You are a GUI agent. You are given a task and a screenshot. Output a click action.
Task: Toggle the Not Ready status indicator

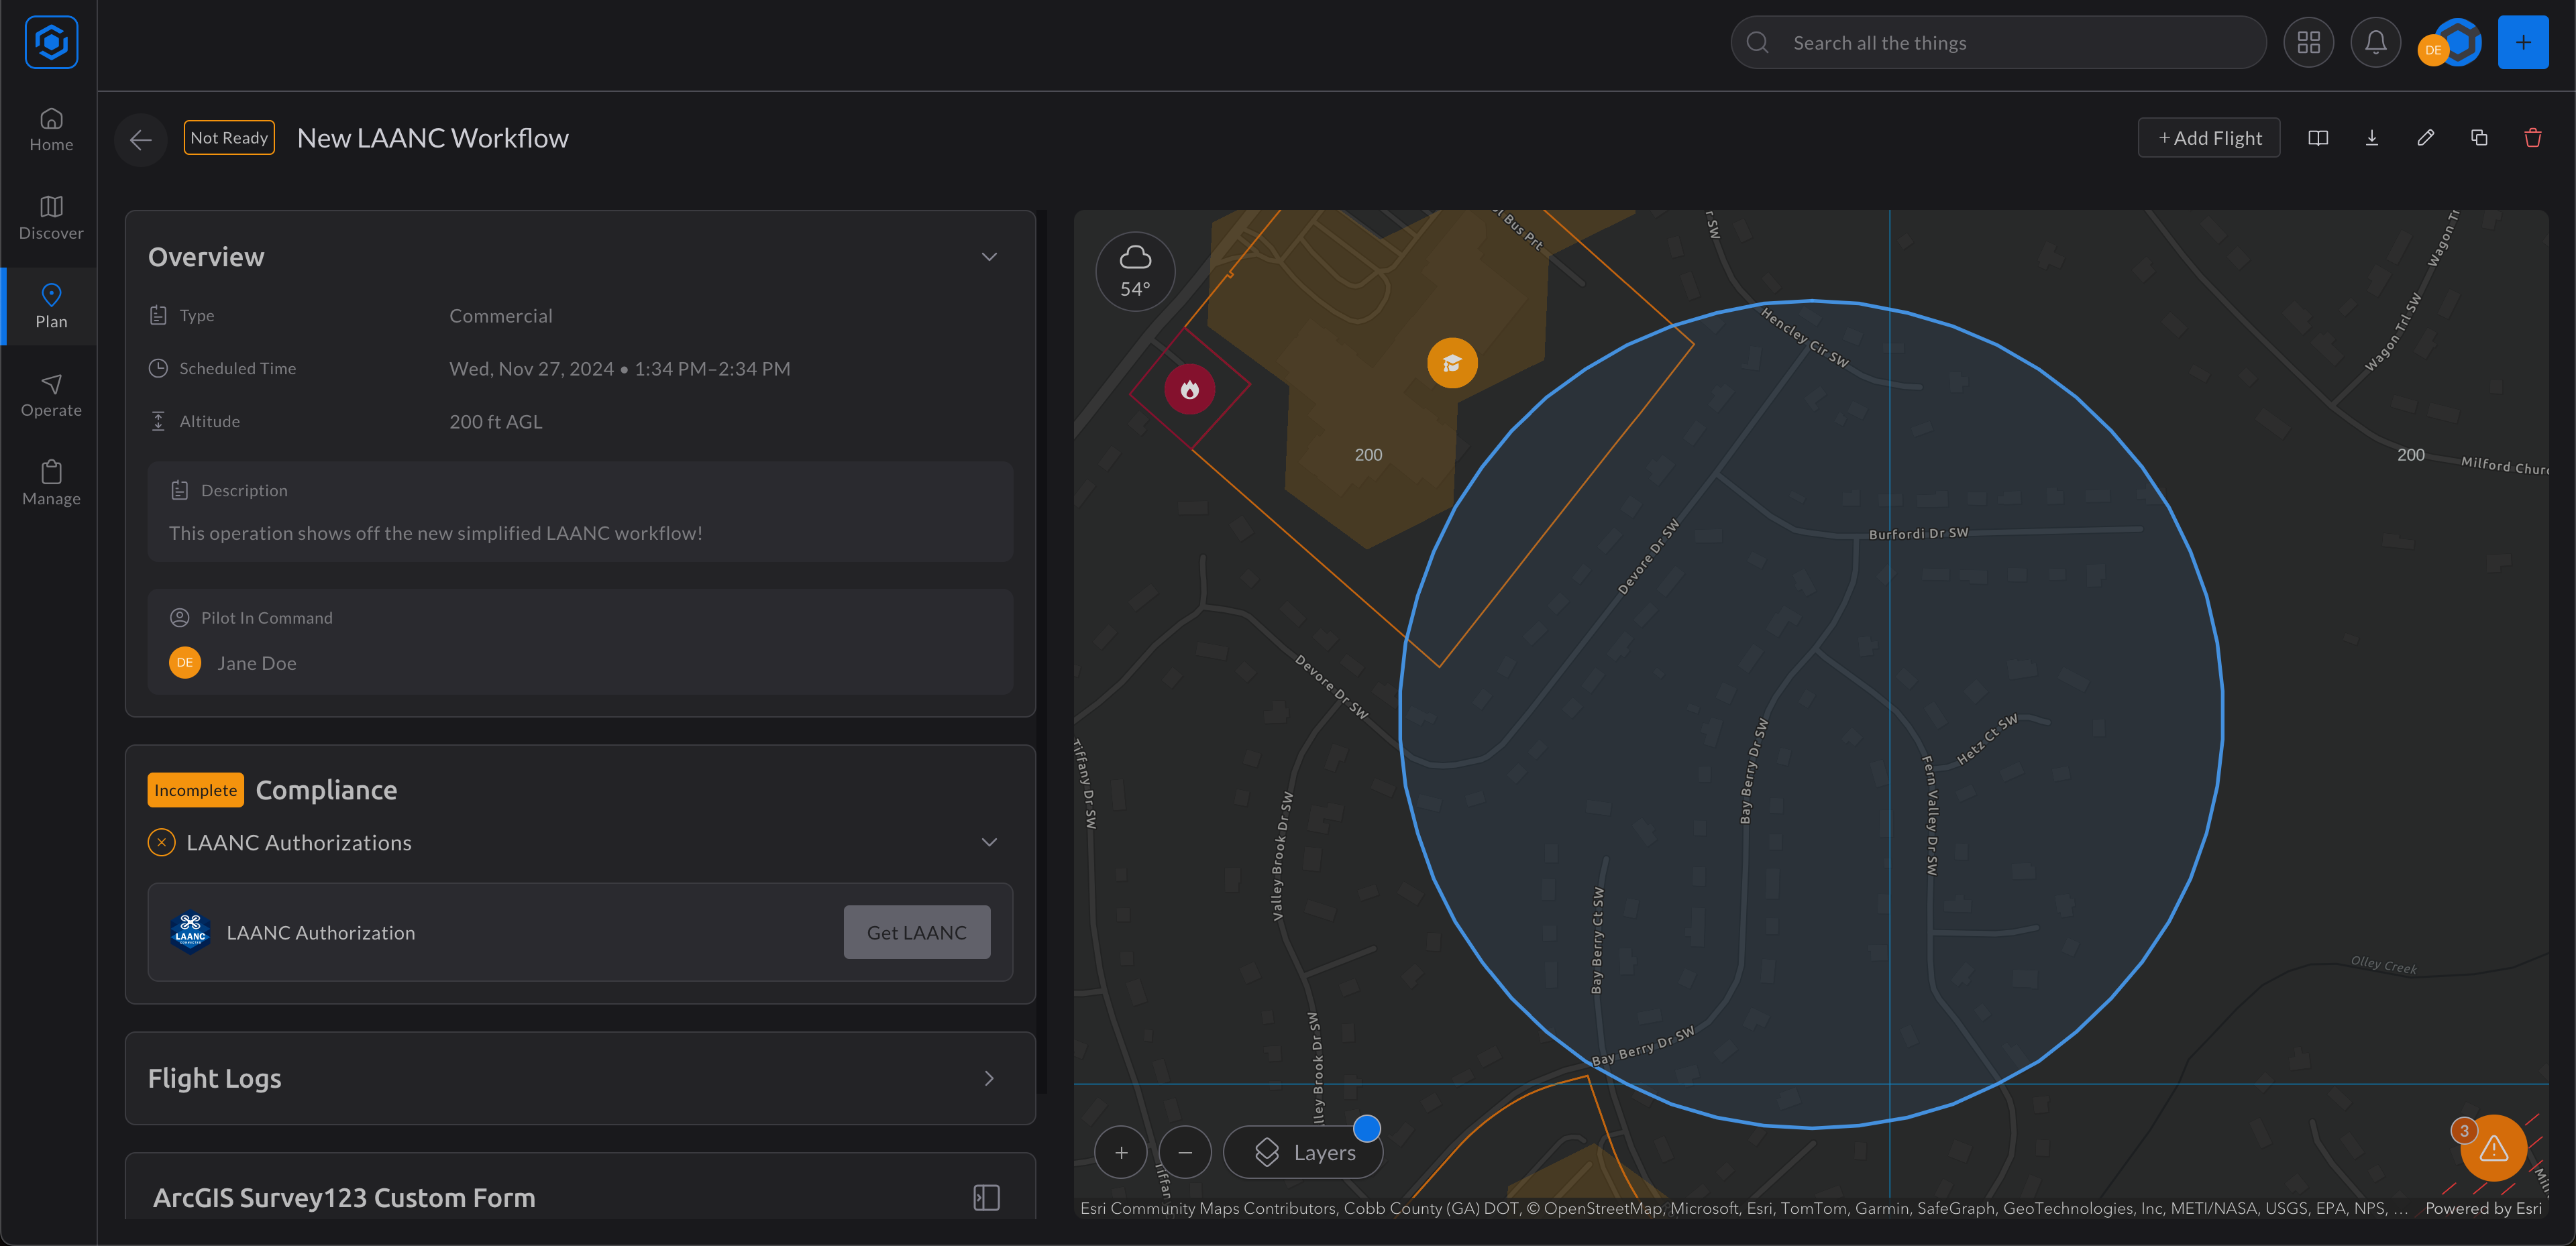coord(228,138)
